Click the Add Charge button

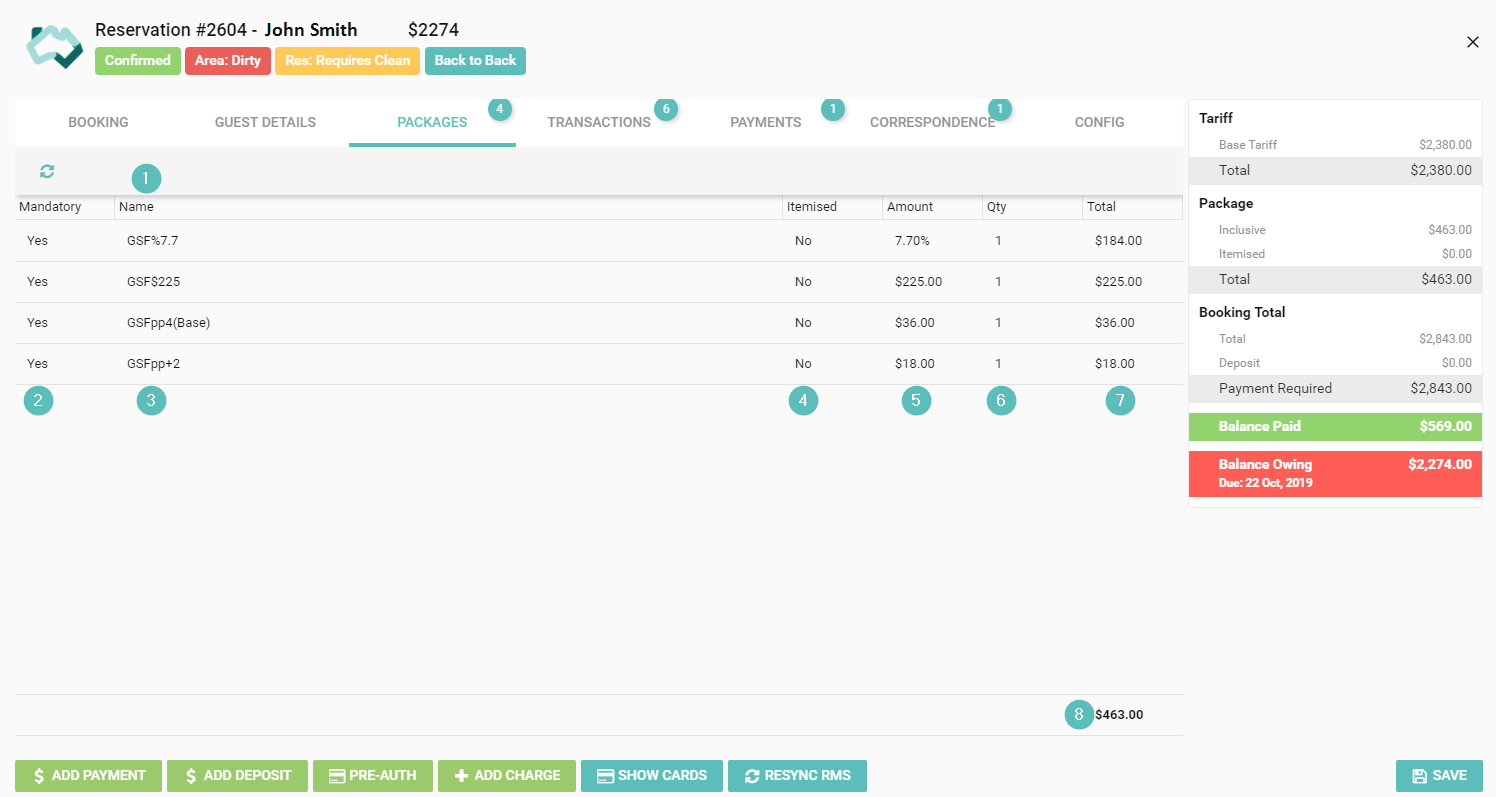[506, 776]
